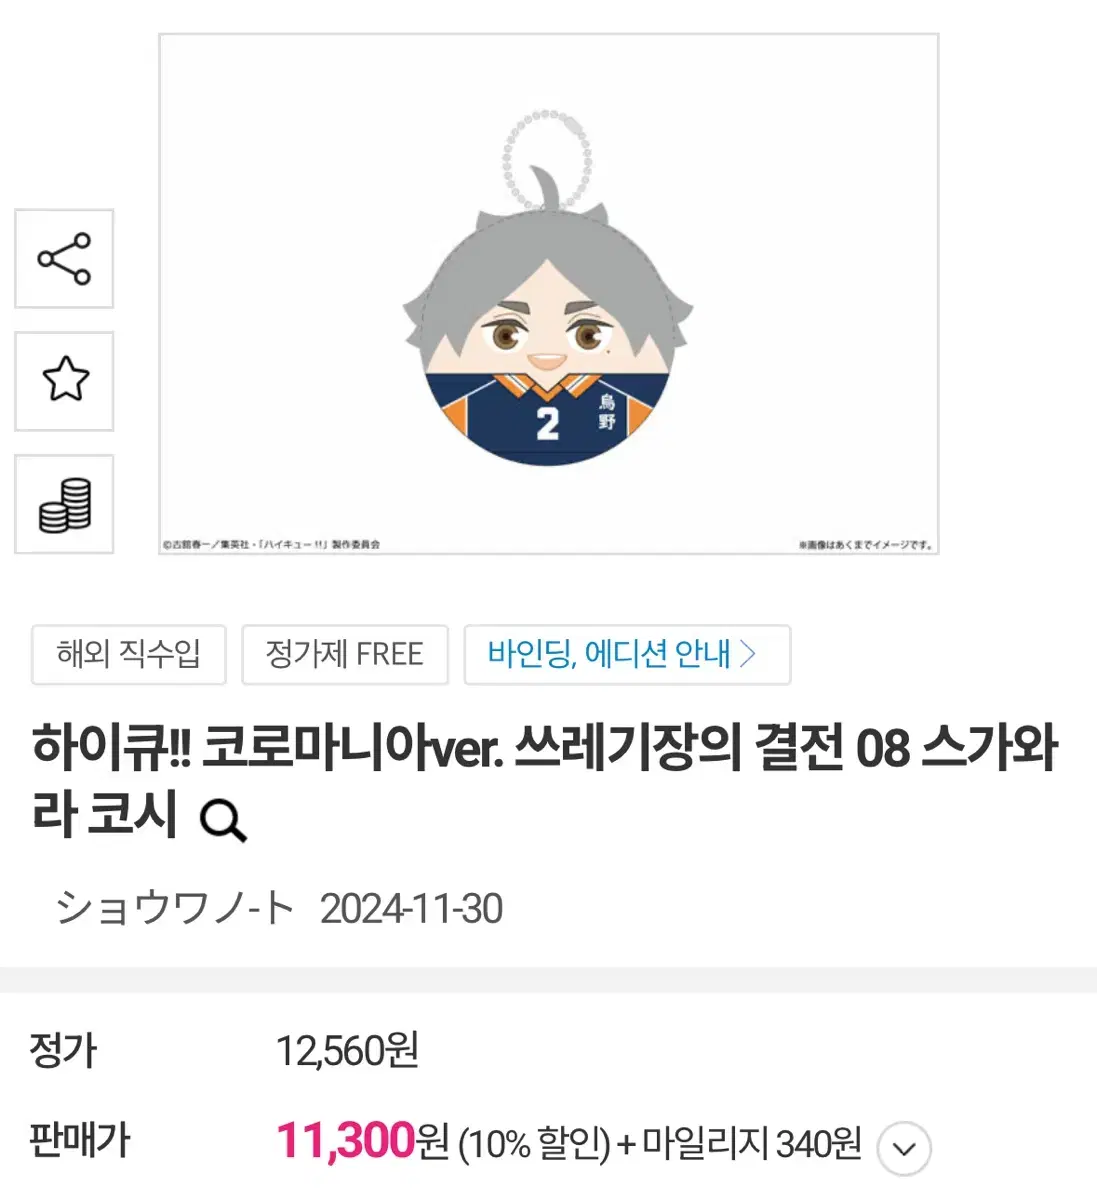
Task: Expand the sale price details chevron
Action: pos(904,1148)
